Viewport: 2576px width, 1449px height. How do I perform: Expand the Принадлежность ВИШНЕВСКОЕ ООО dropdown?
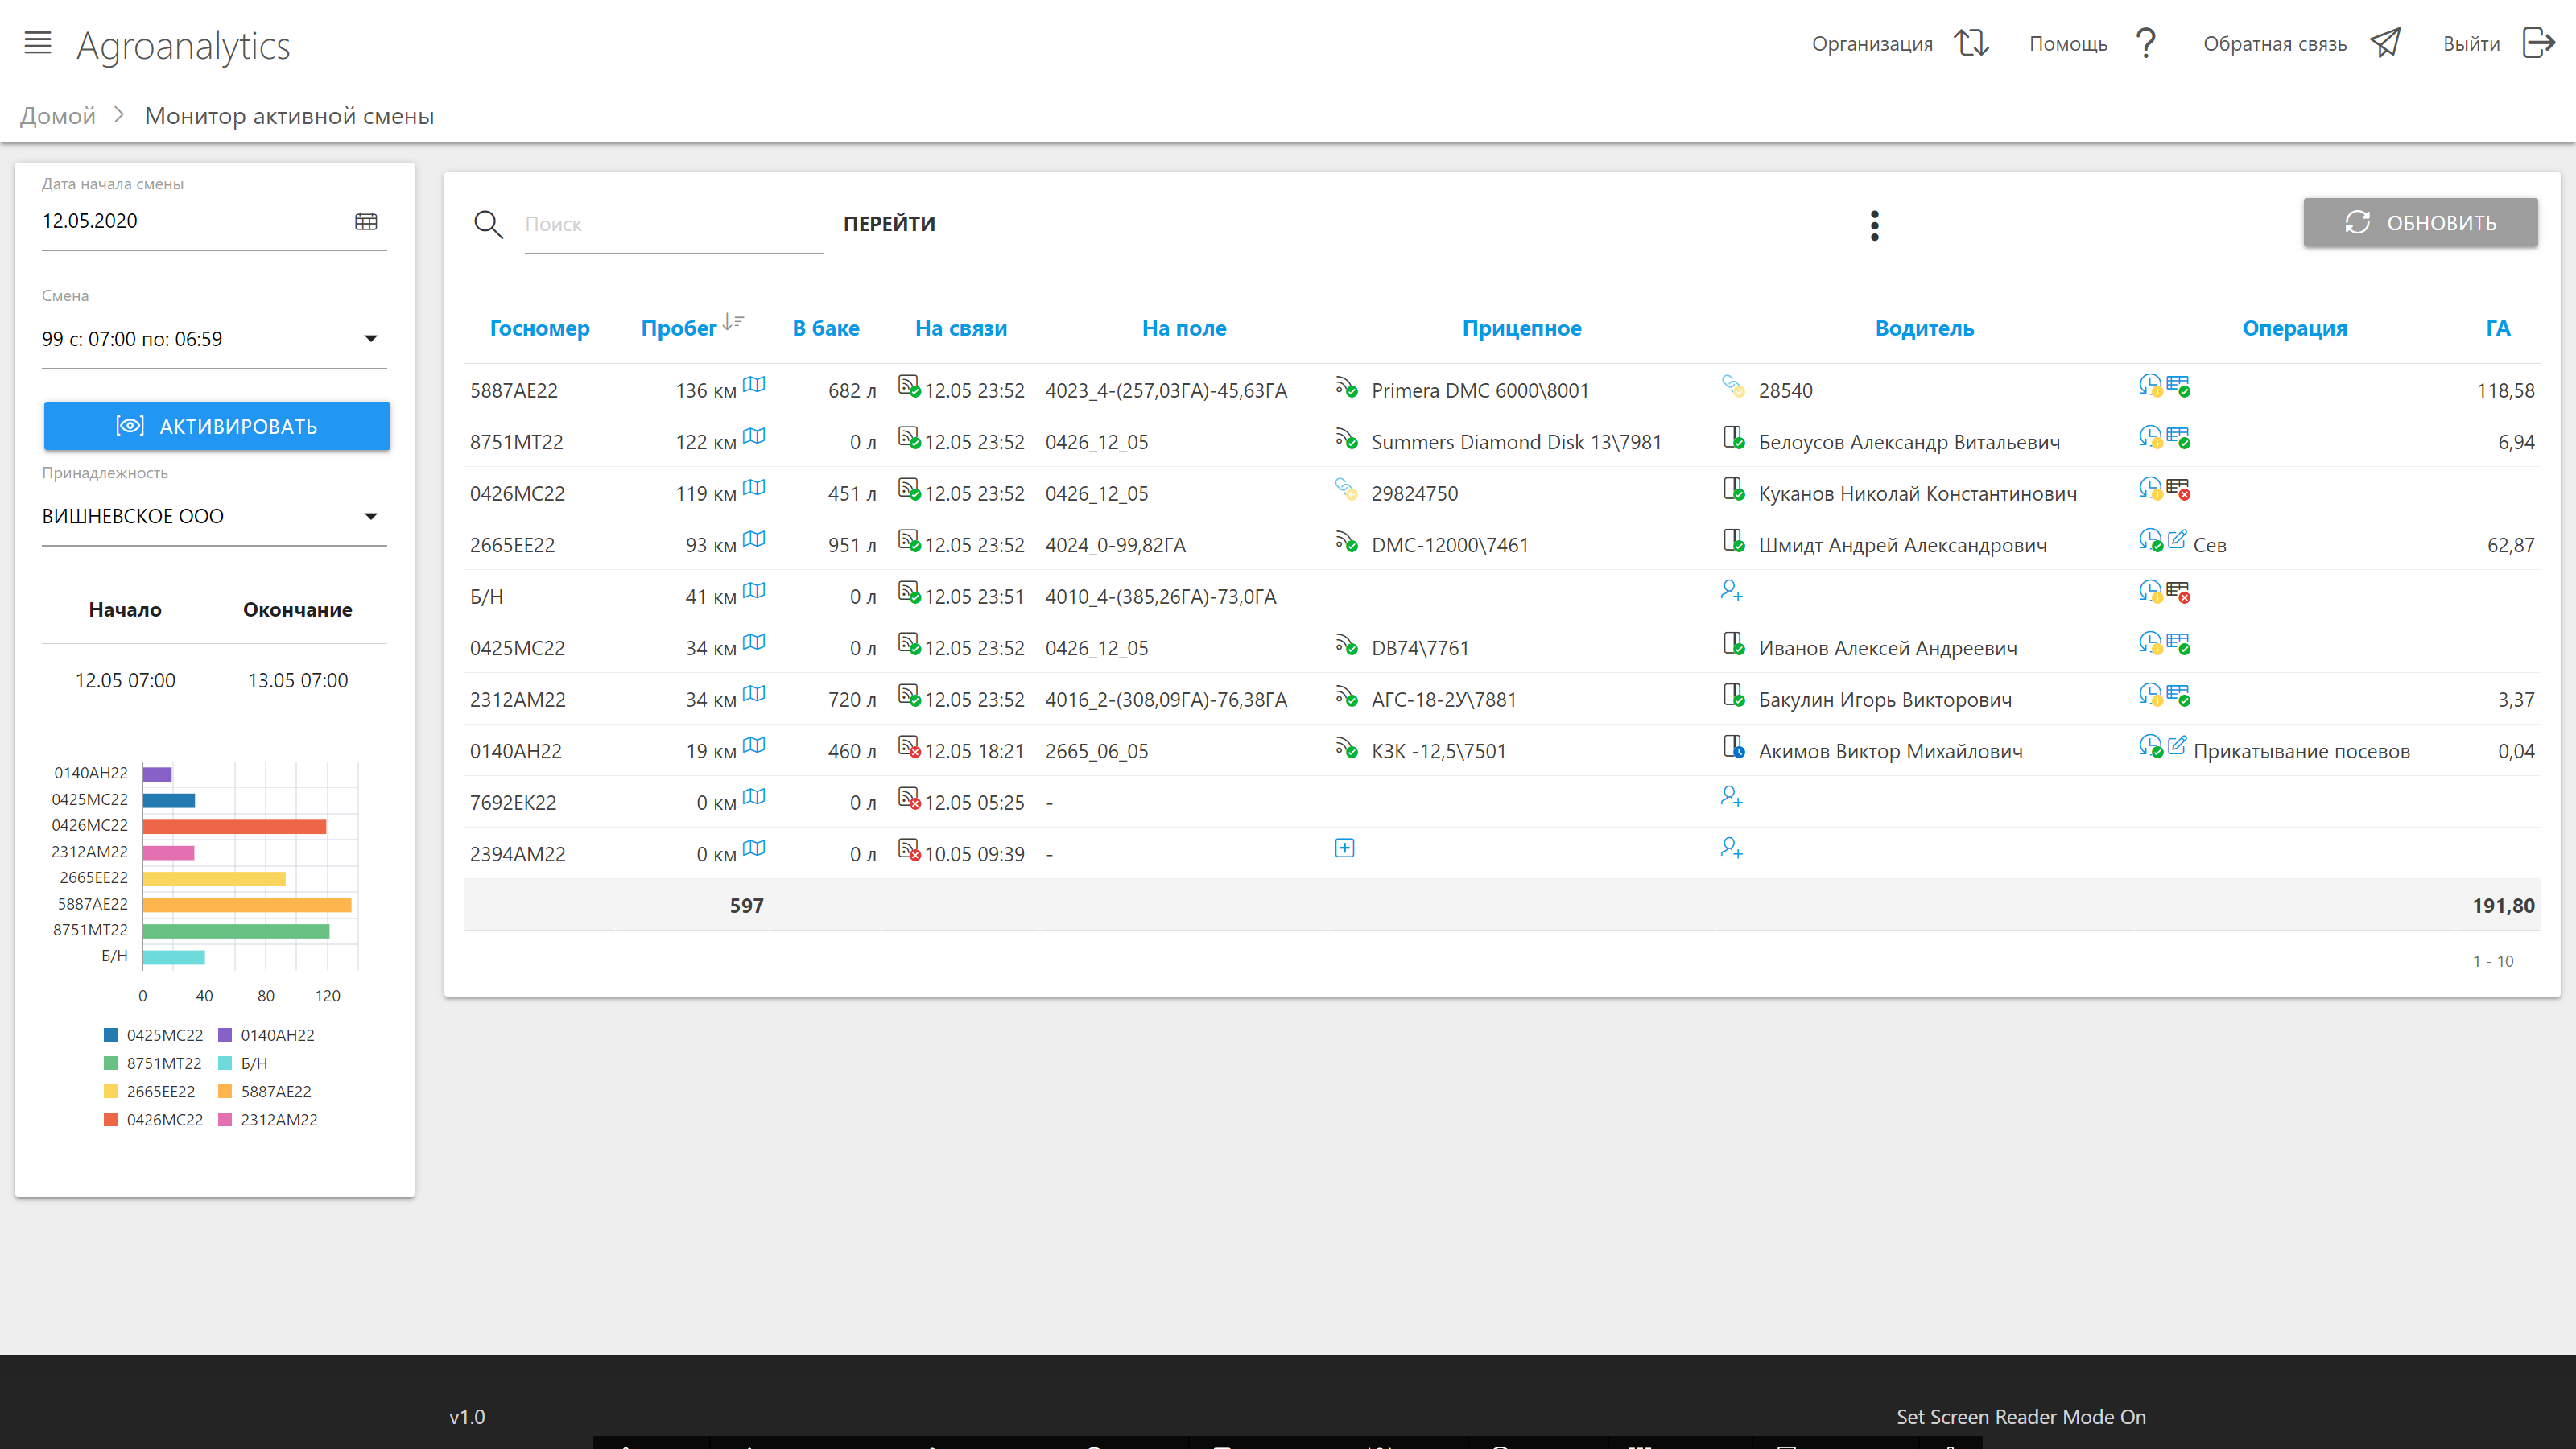[214, 516]
